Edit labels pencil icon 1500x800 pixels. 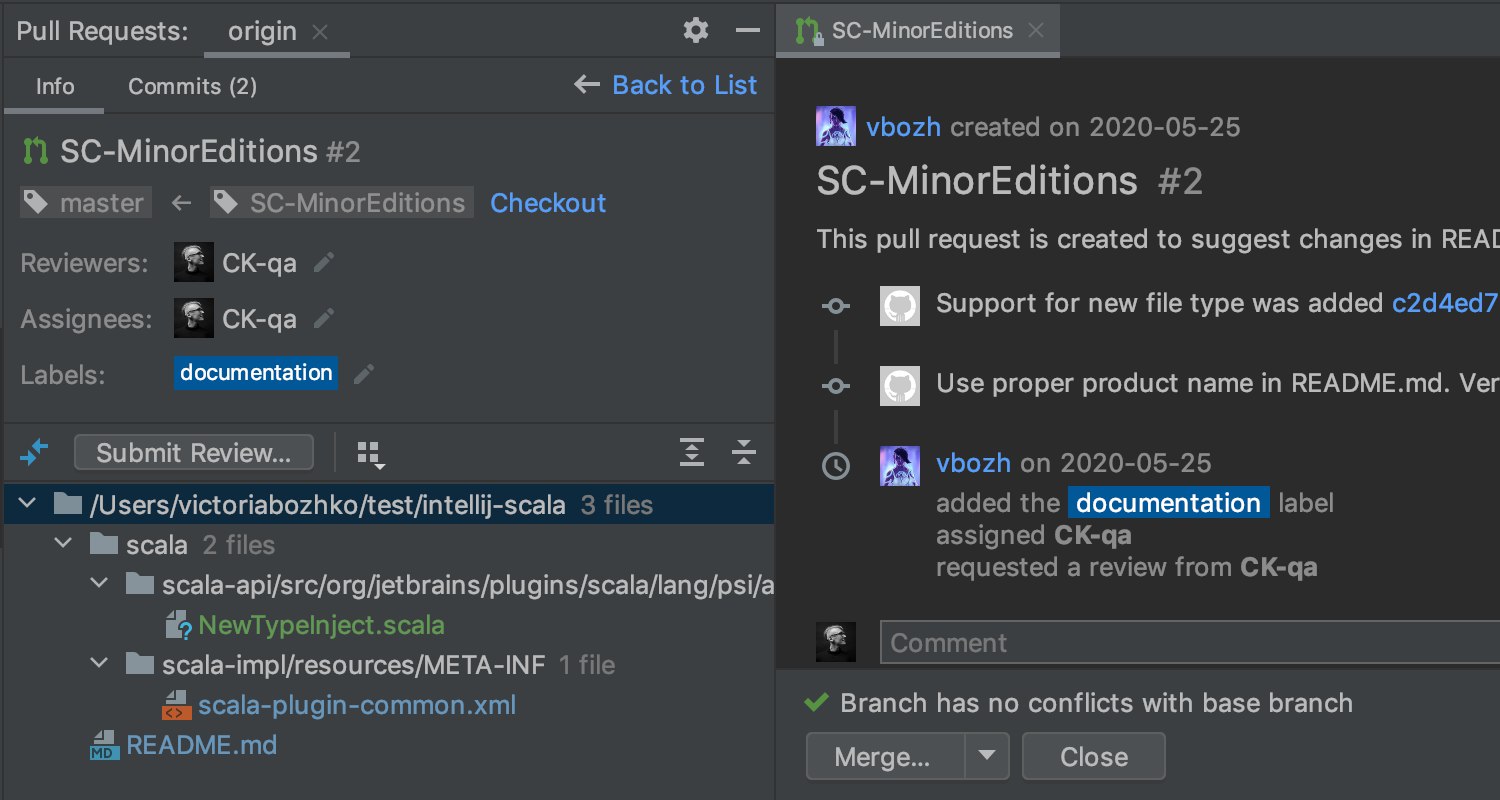tap(364, 374)
